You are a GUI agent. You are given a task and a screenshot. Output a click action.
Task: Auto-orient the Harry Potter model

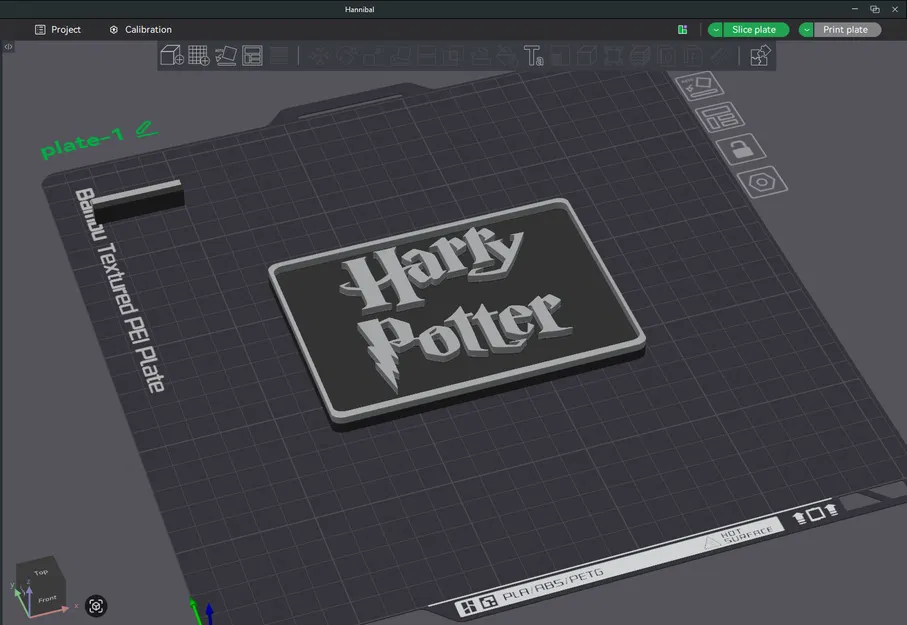click(225, 55)
